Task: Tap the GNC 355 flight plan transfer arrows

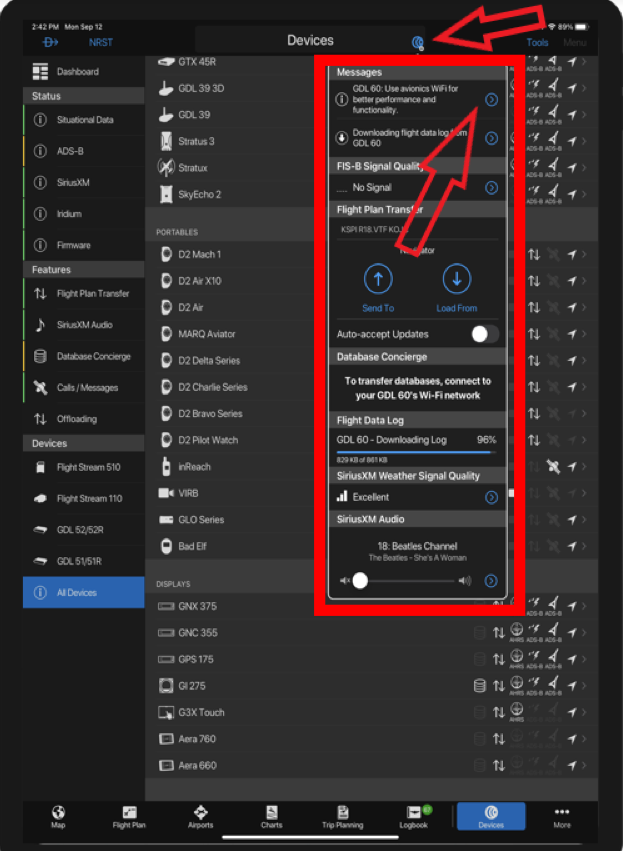Action: [499, 633]
